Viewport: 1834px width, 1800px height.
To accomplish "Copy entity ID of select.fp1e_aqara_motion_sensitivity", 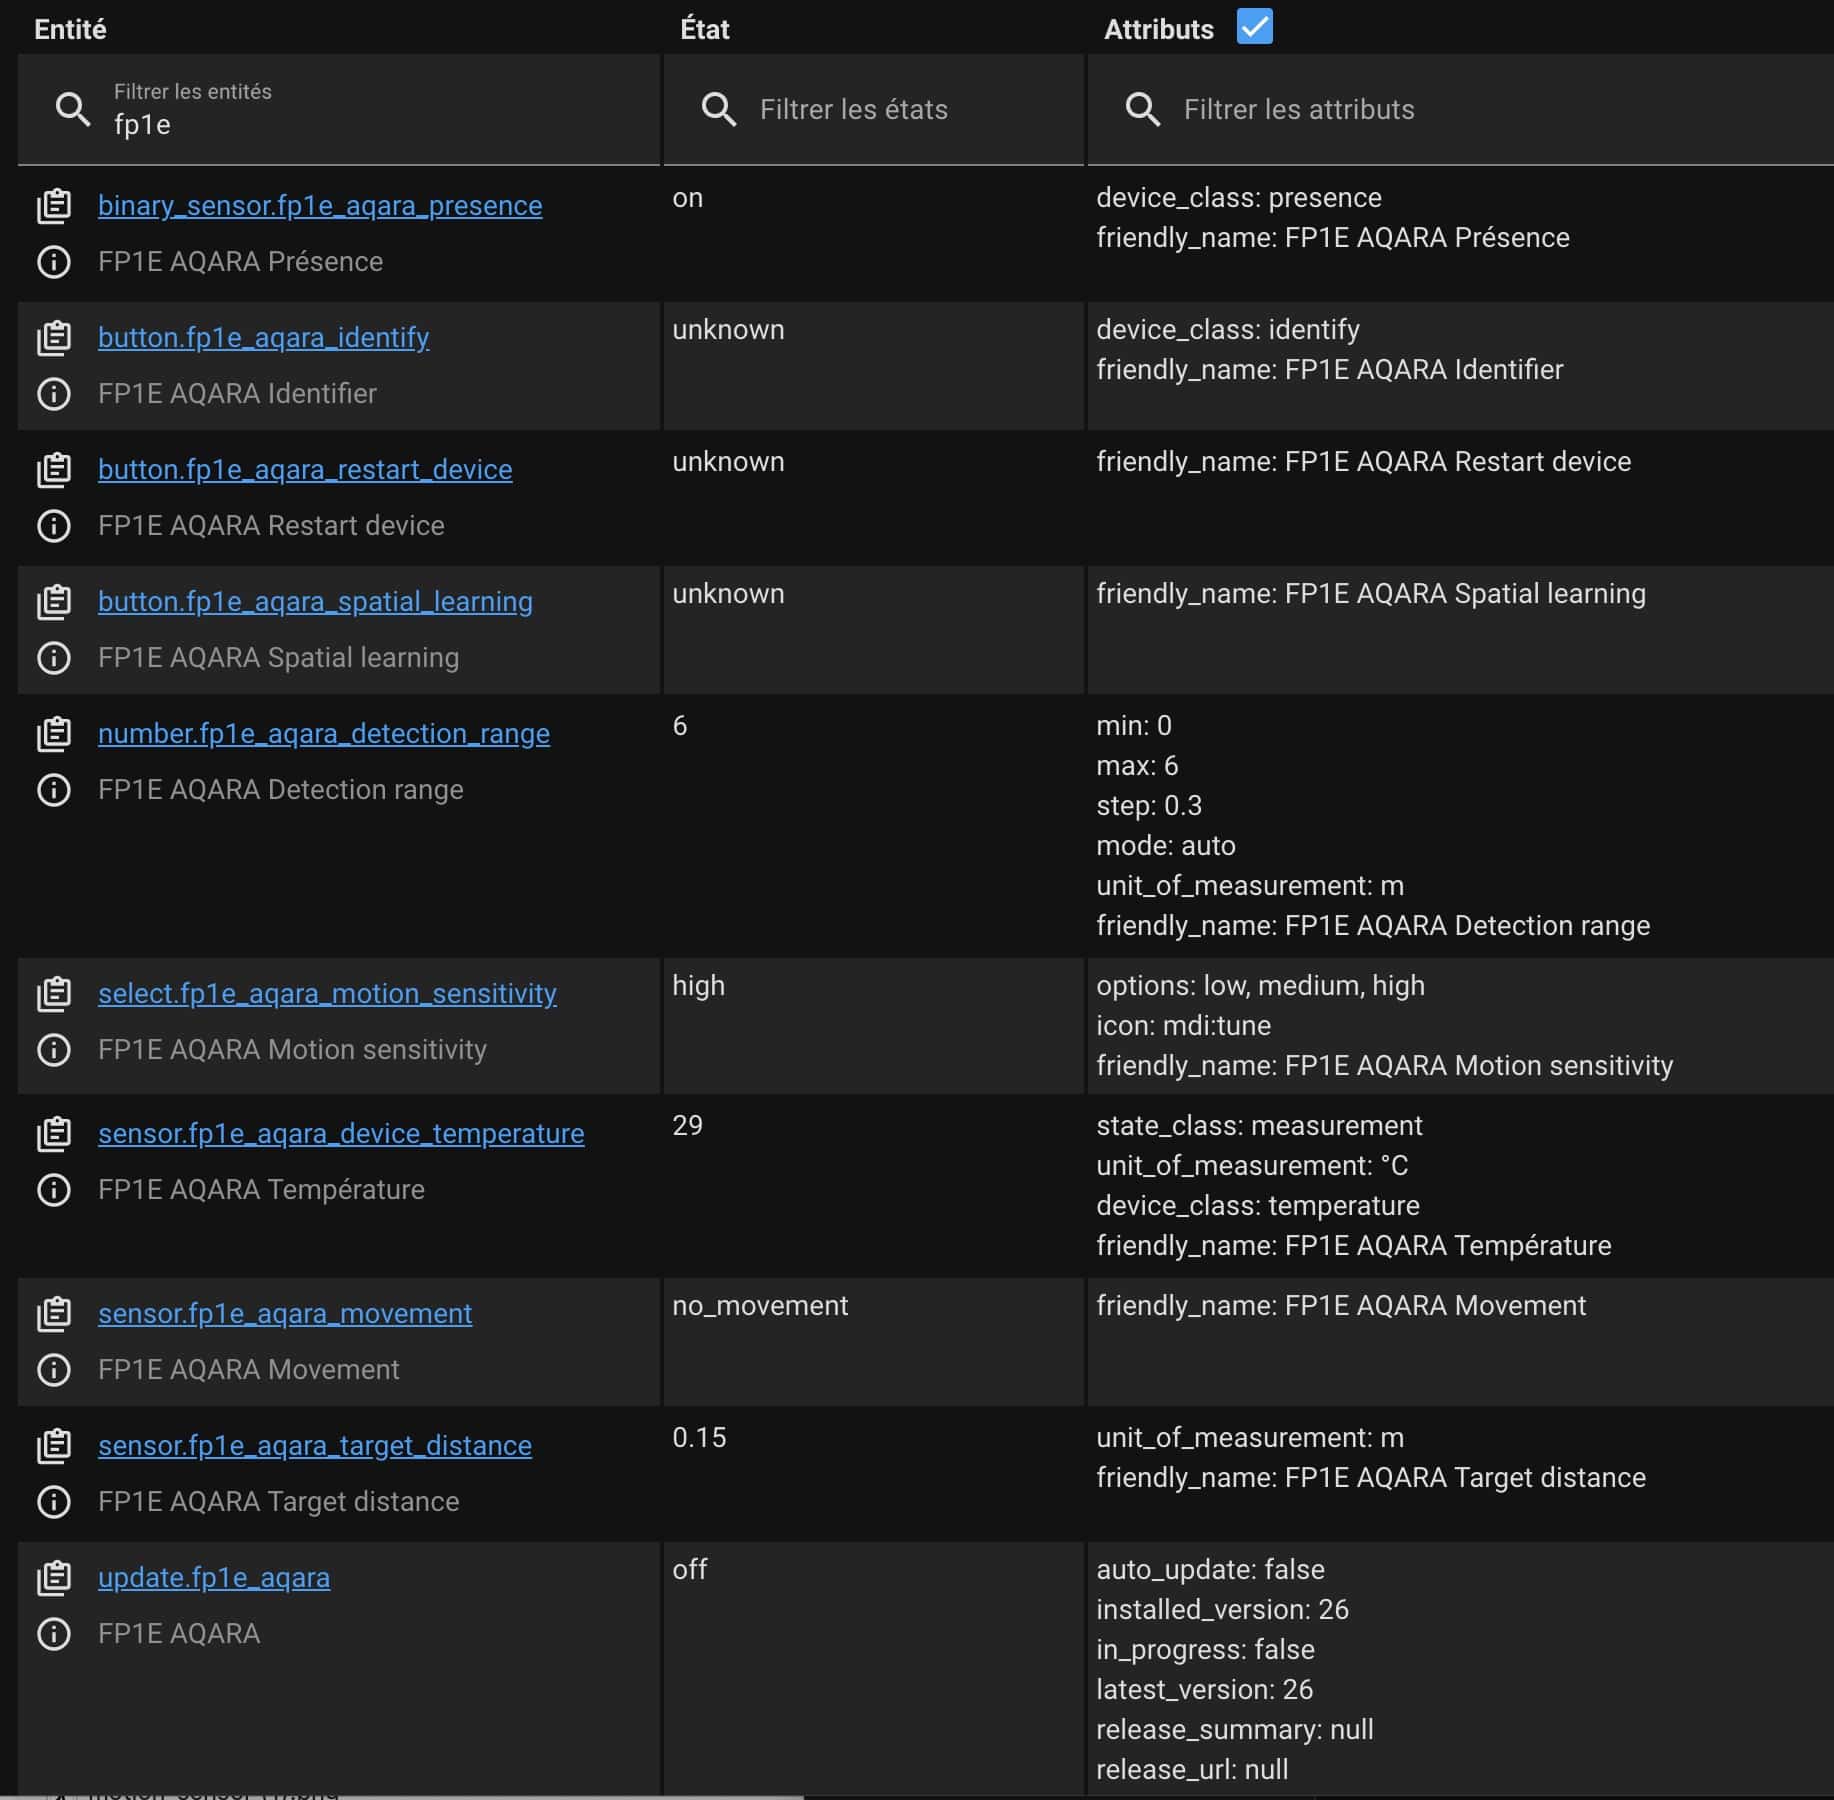I will (x=54, y=994).
